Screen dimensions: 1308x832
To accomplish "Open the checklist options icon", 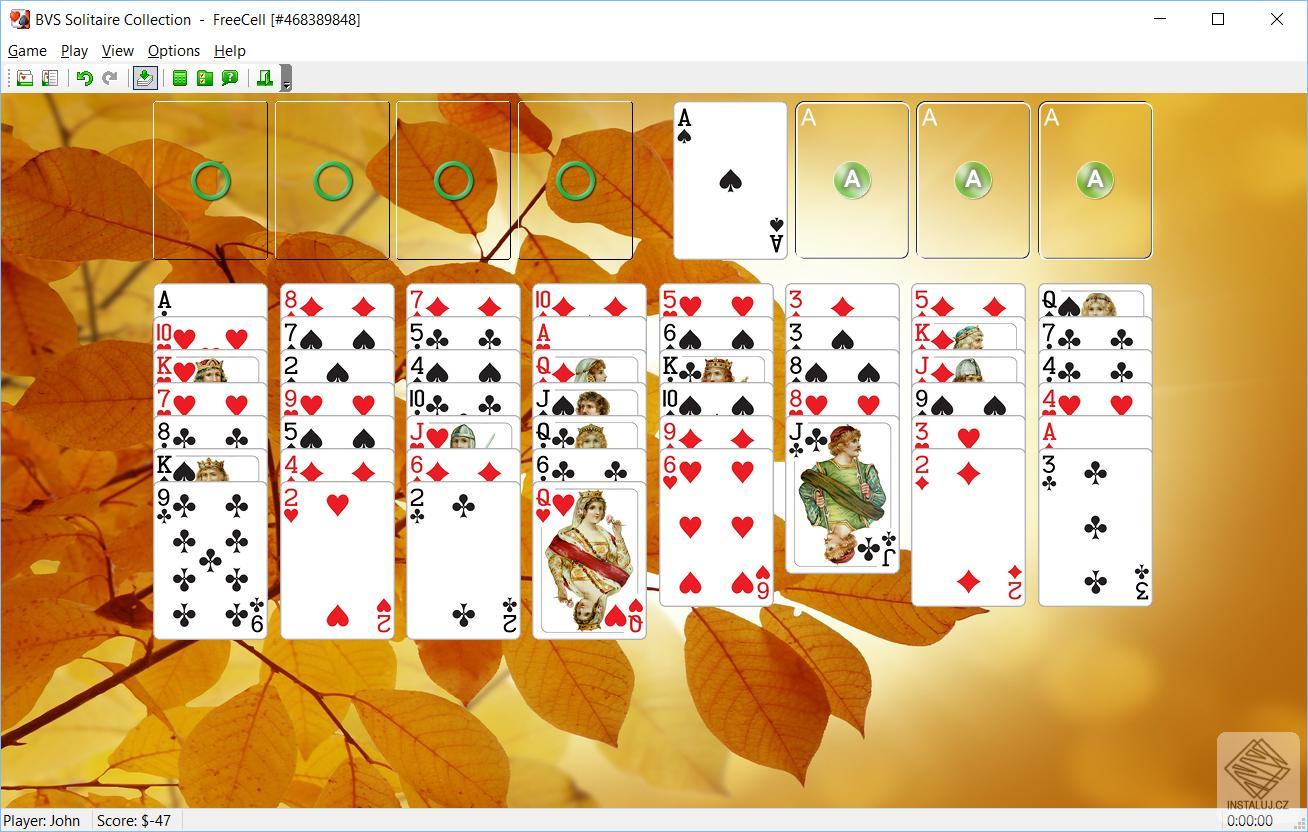I will point(205,78).
